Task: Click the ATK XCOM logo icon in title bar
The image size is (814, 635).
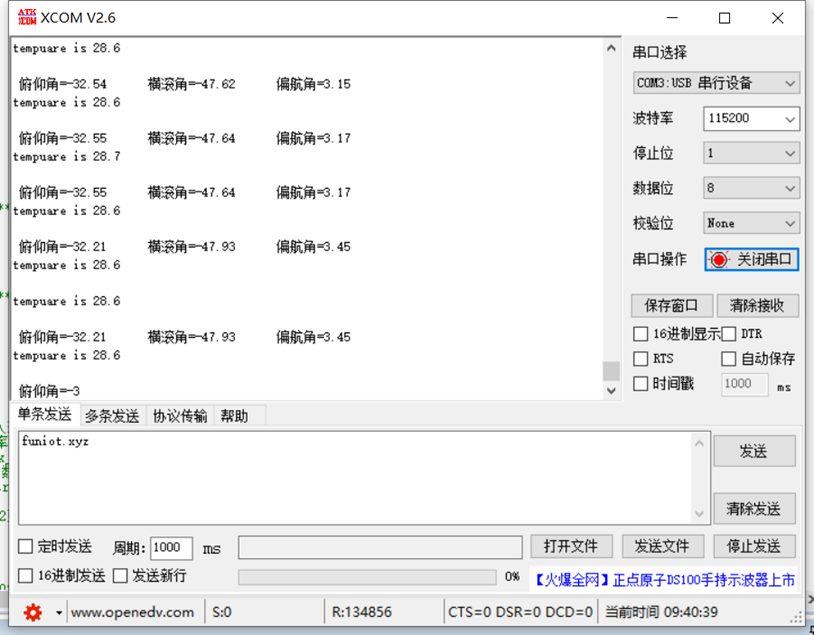Action: point(27,17)
